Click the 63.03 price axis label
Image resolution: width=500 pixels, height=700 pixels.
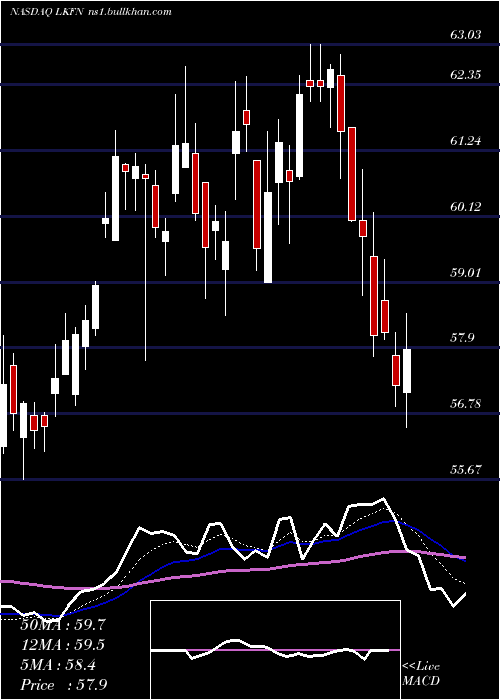[466, 34]
